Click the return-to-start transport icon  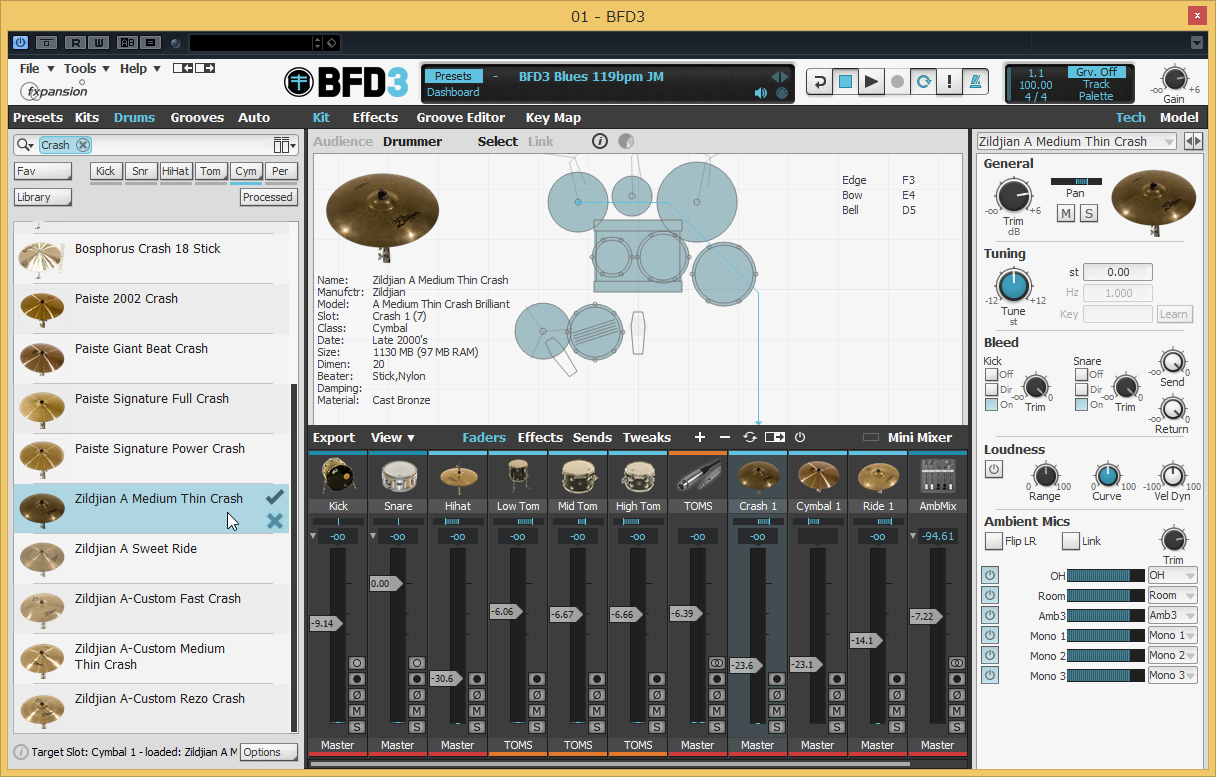point(820,82)
